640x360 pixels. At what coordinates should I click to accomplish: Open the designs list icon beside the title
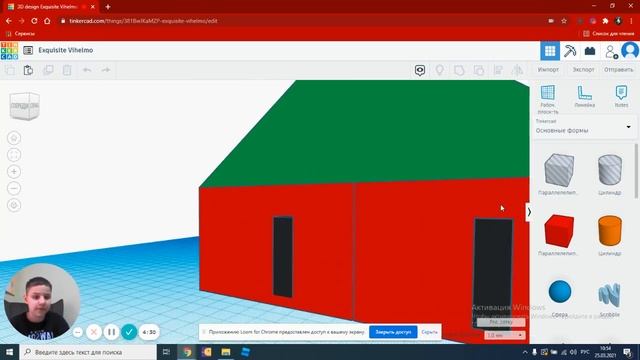tap(28, 50)
